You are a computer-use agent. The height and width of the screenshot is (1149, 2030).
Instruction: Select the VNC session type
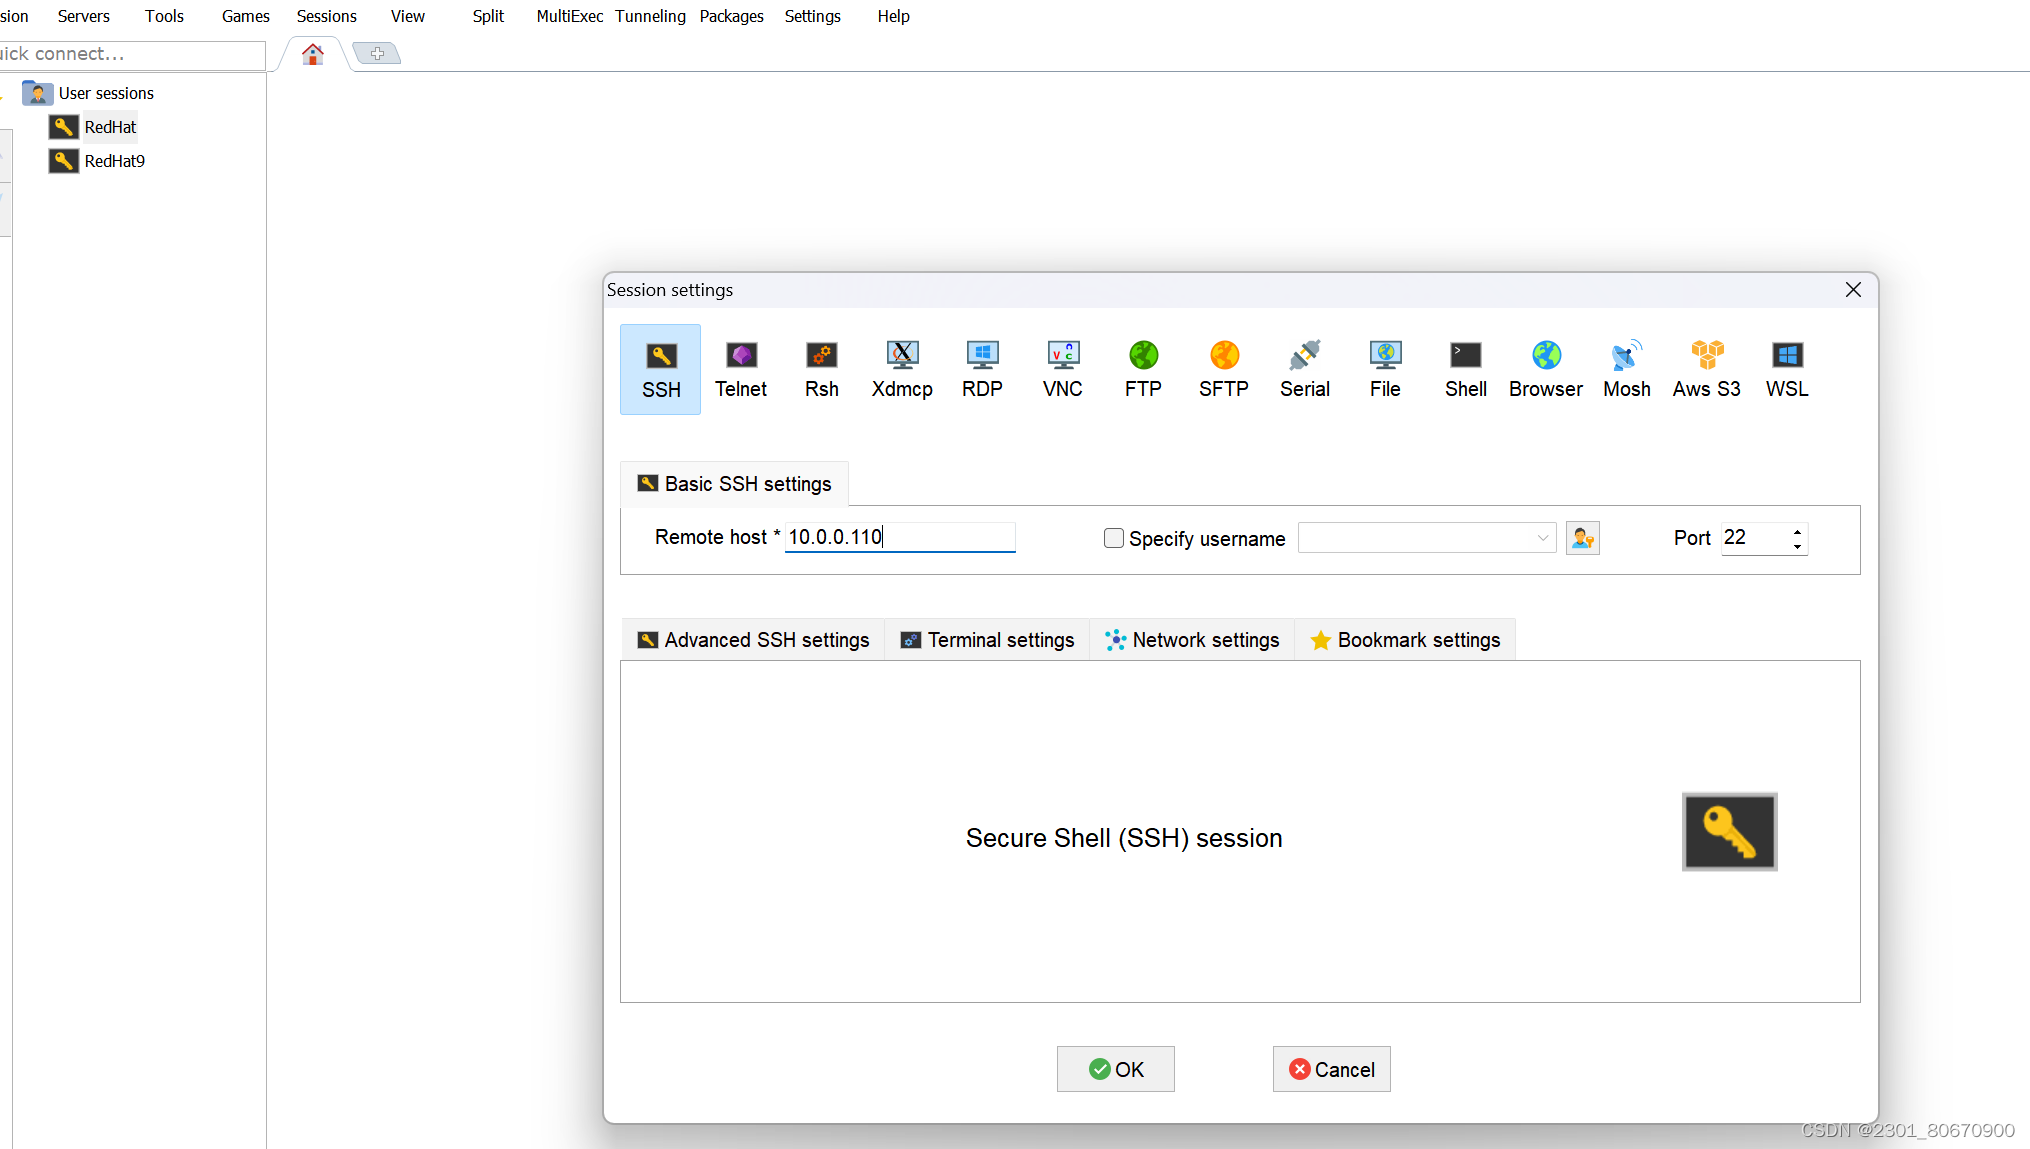pos(1062,370)
